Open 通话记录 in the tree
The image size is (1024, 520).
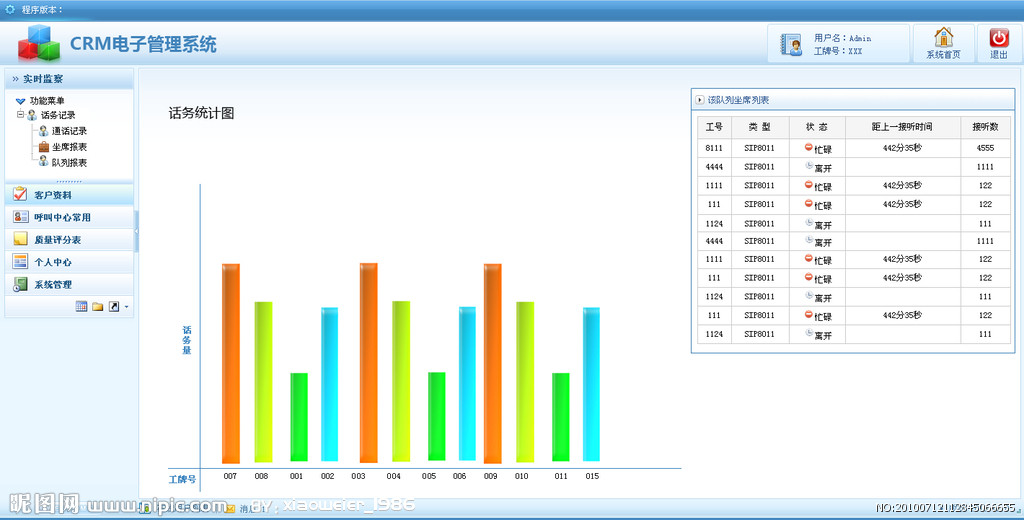[69, 131]
